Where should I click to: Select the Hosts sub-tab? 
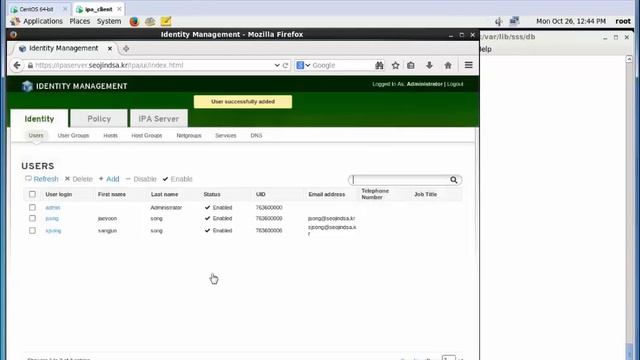point(111,136)
